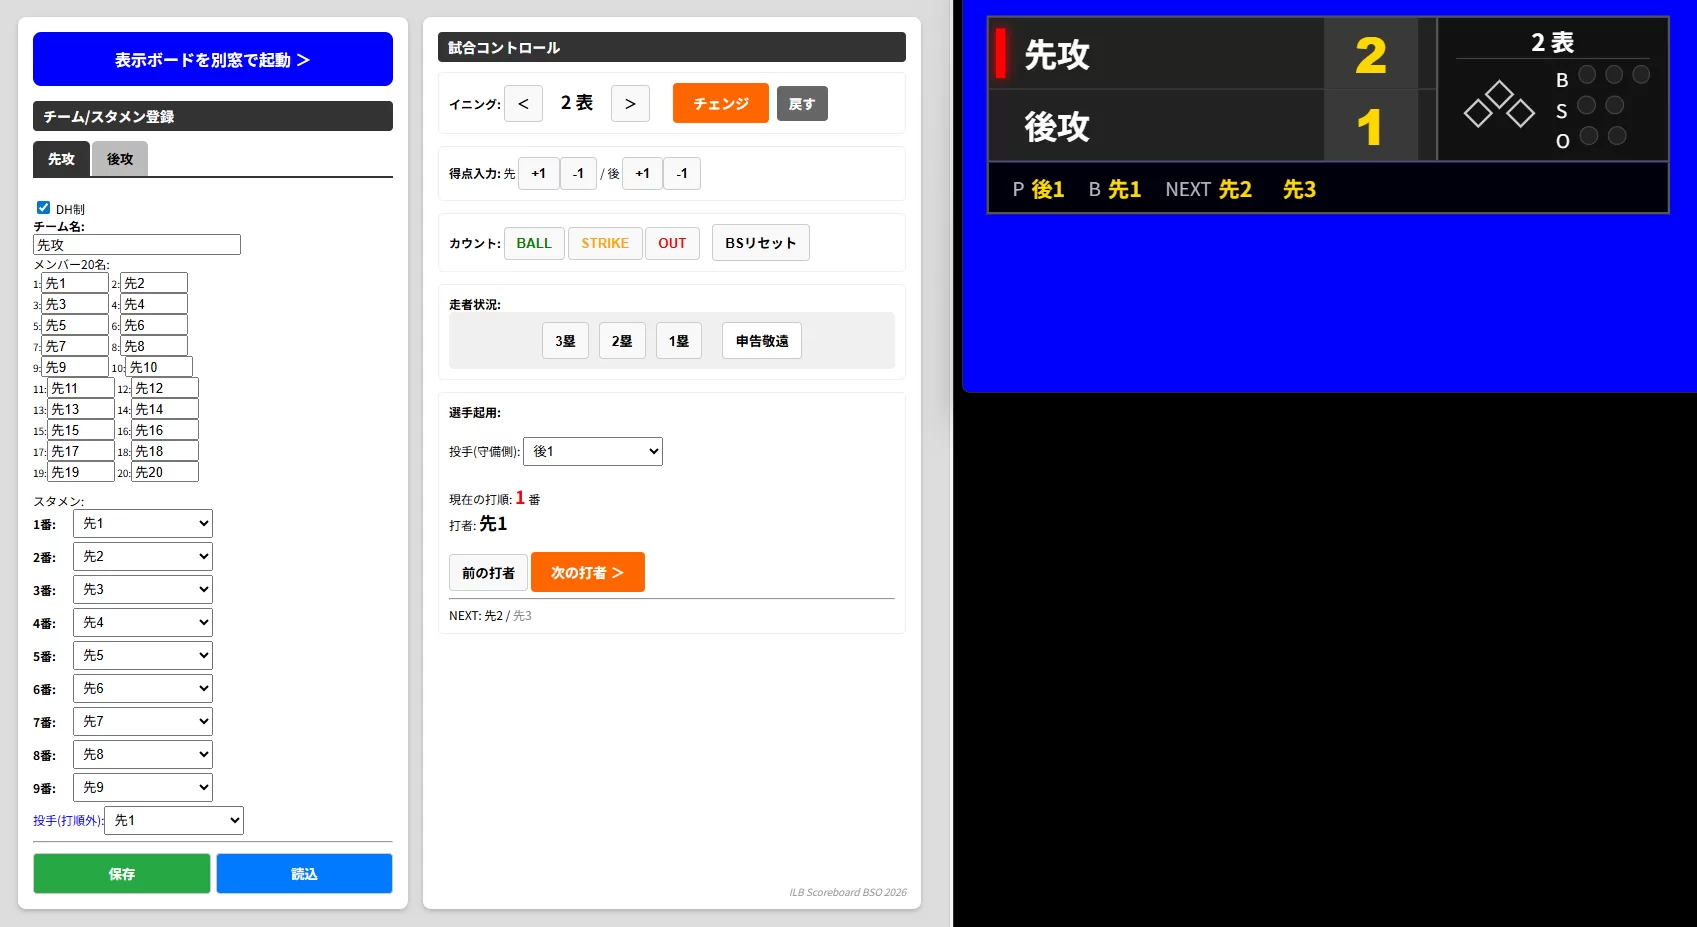Click the STRIKE count button
The image size is (1697, 927).
pos(605,243)
